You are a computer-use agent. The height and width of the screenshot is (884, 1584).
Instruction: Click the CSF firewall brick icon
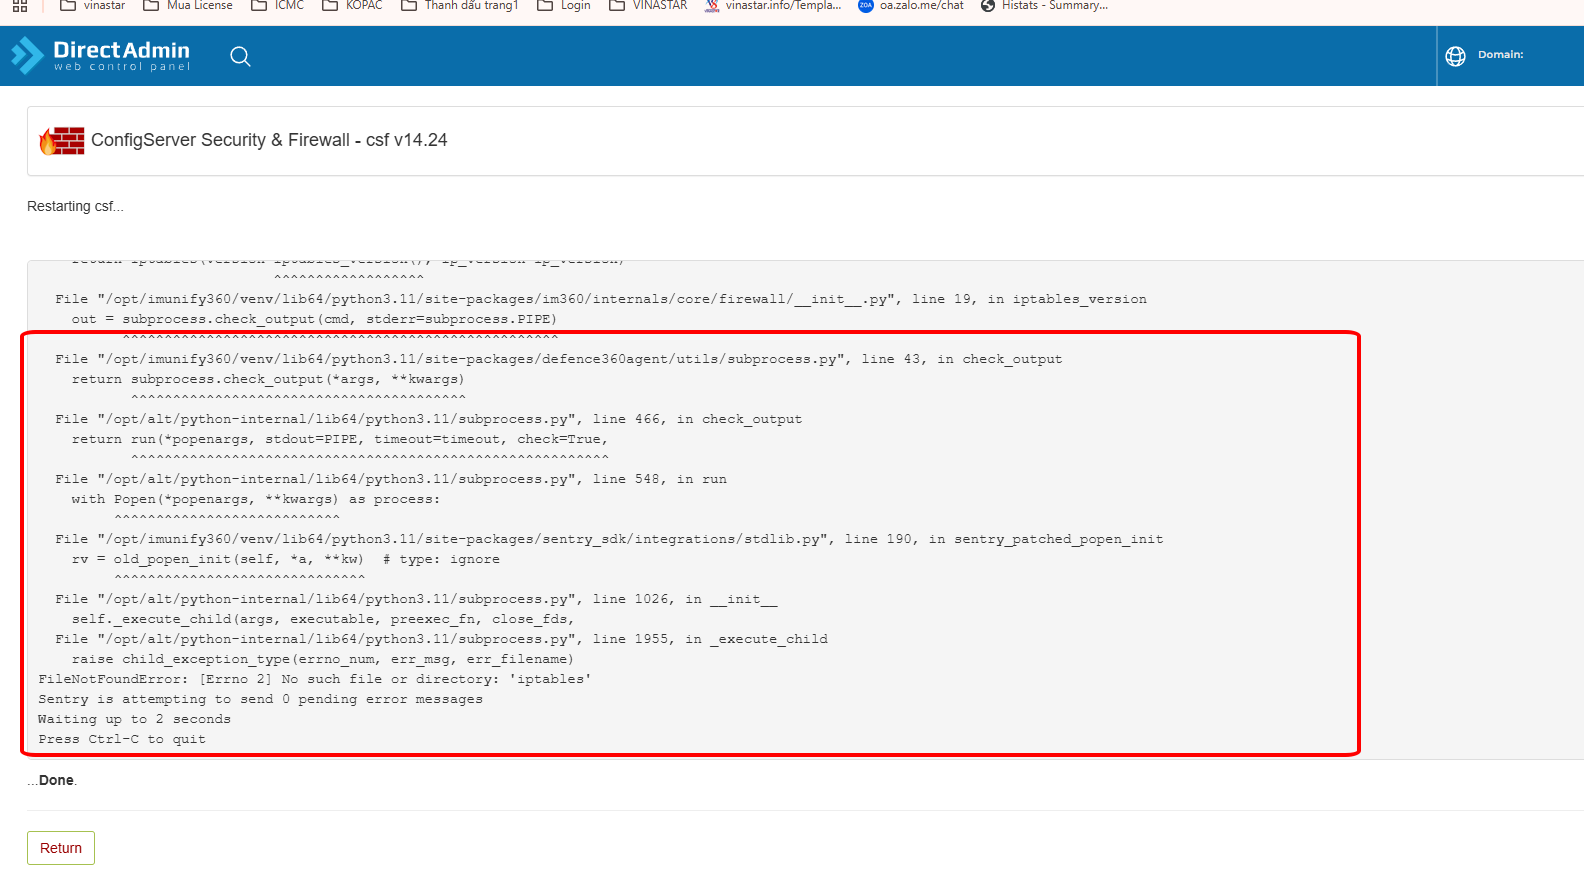[x=61, y=141]
